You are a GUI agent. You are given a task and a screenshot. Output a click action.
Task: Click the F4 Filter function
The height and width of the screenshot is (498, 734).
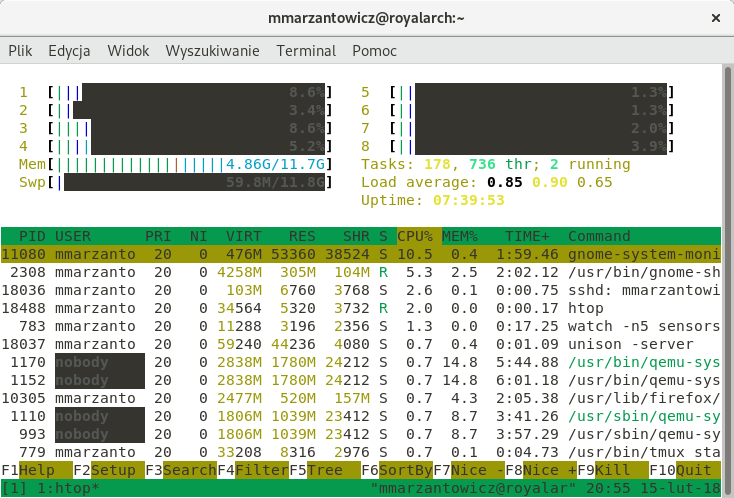pos(253,470)
